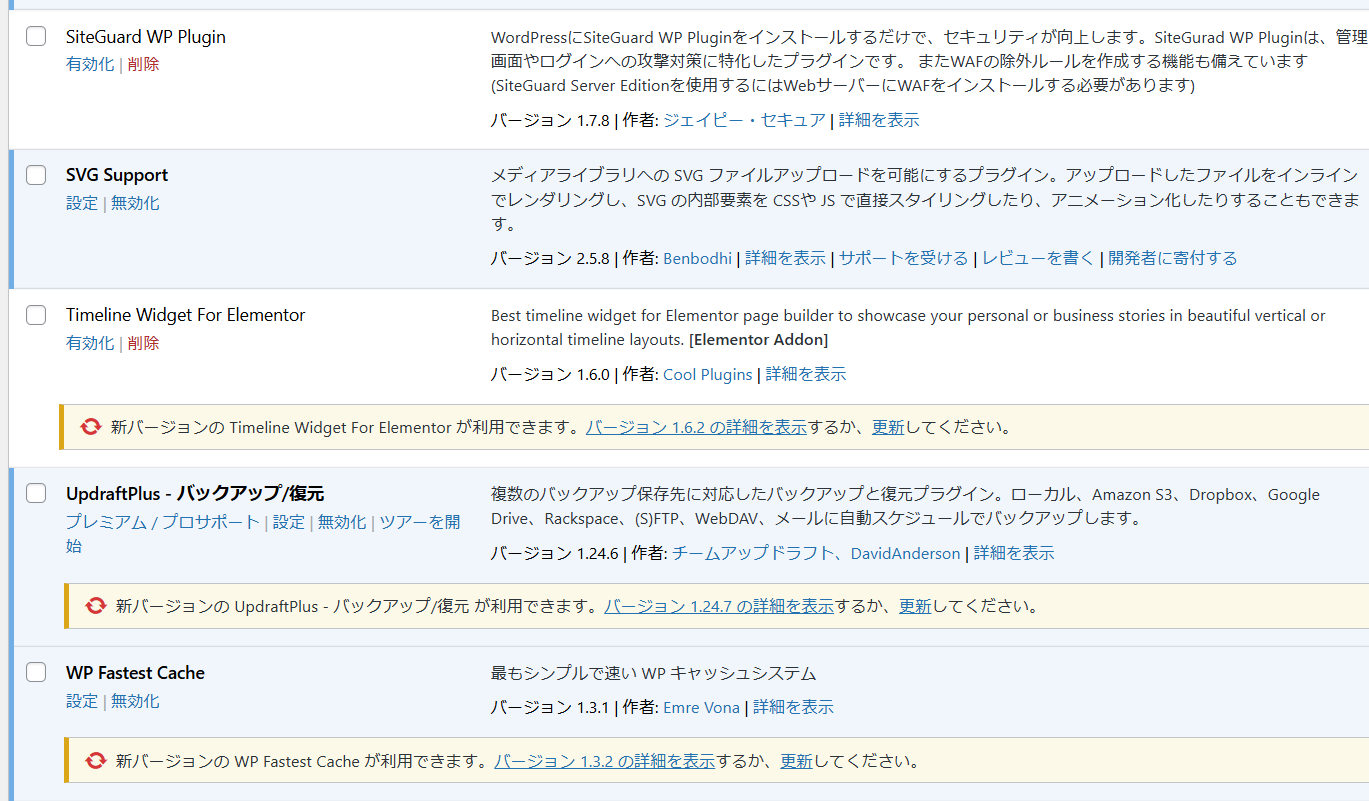1369x801 pixels.
Task: View 詳細を表示 for SVG Support
Action: click(786, 258)
